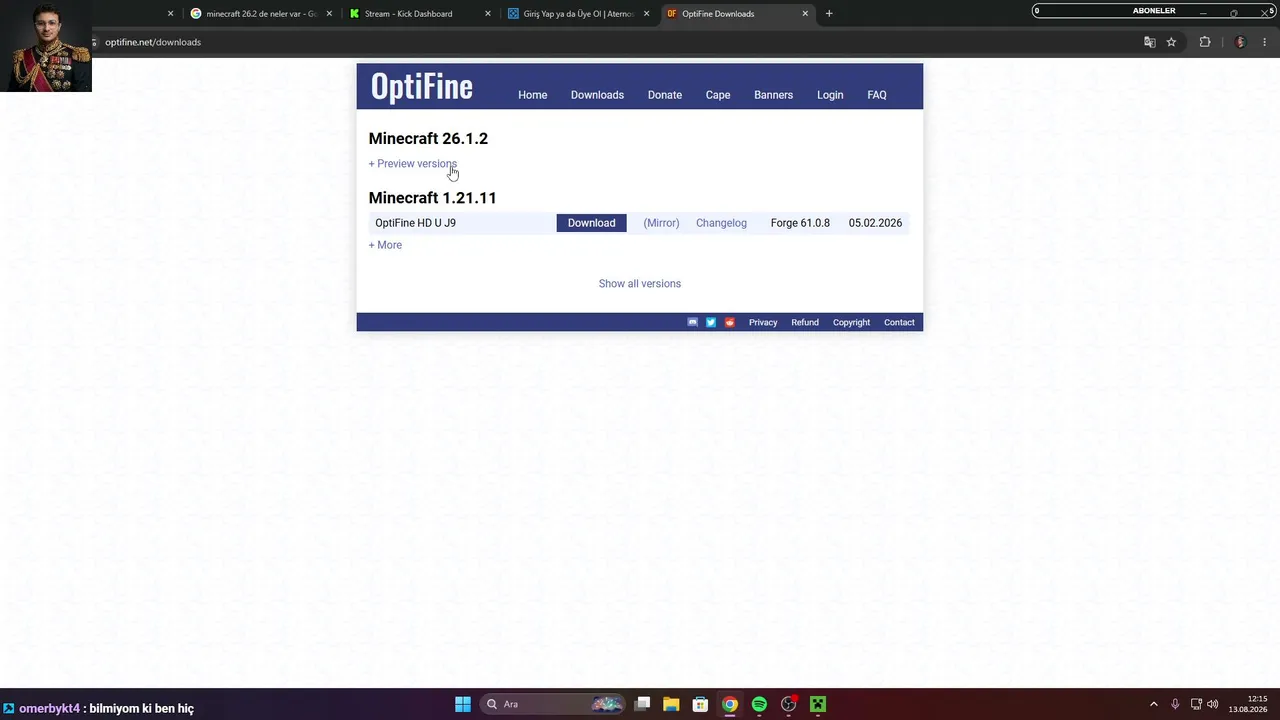Select the 'OptiFine HD U J9' row name
Screen dimensions: 1280x720
(415, 223)
